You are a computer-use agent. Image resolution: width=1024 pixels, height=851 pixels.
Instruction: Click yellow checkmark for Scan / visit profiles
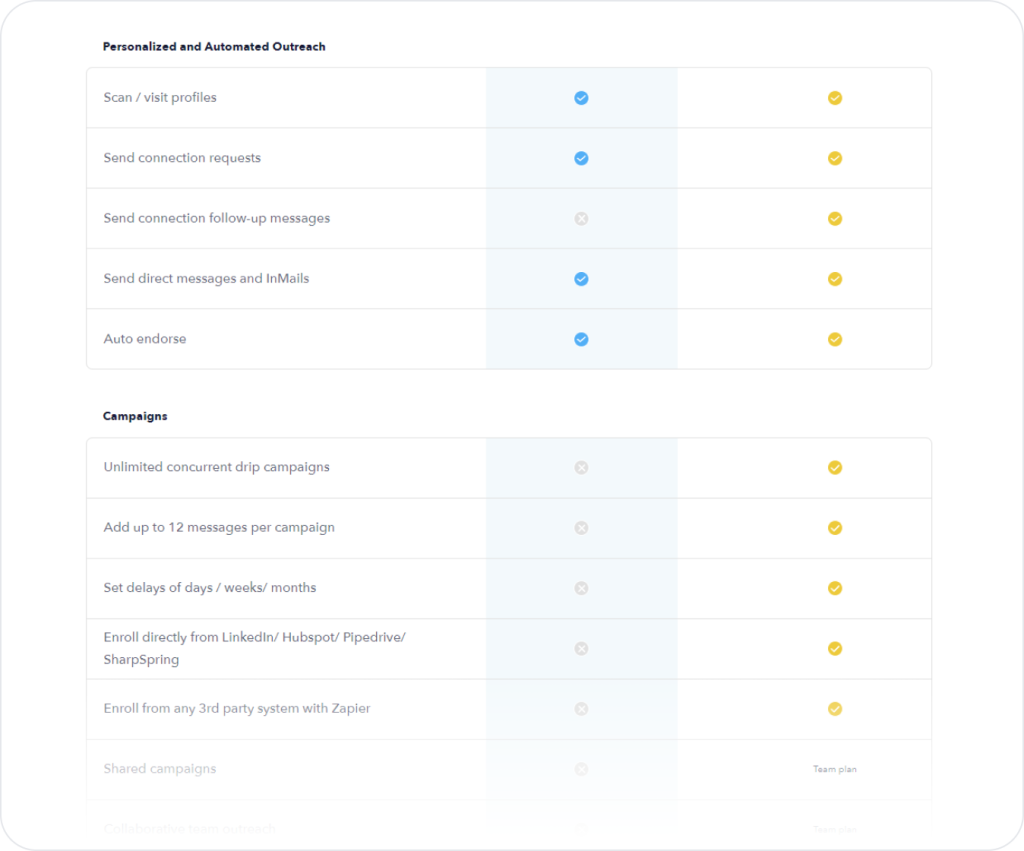834,98
